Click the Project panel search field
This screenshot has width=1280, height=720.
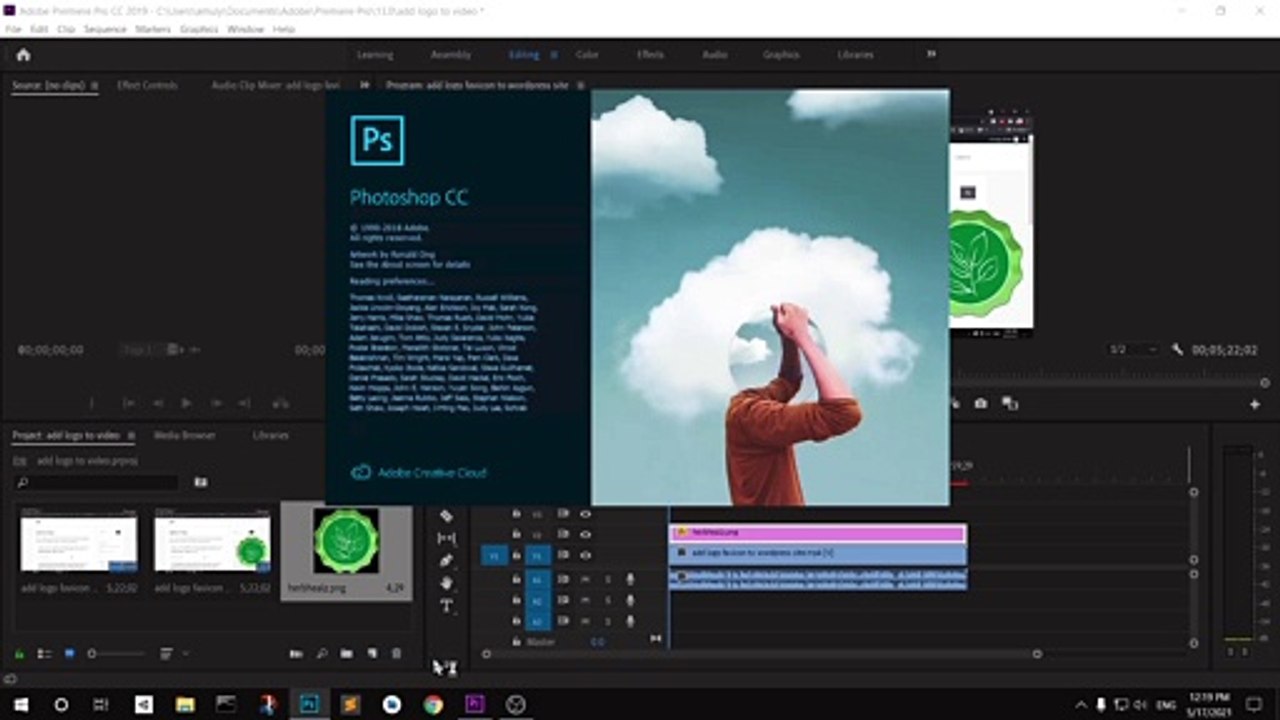[x=97, y=482]
